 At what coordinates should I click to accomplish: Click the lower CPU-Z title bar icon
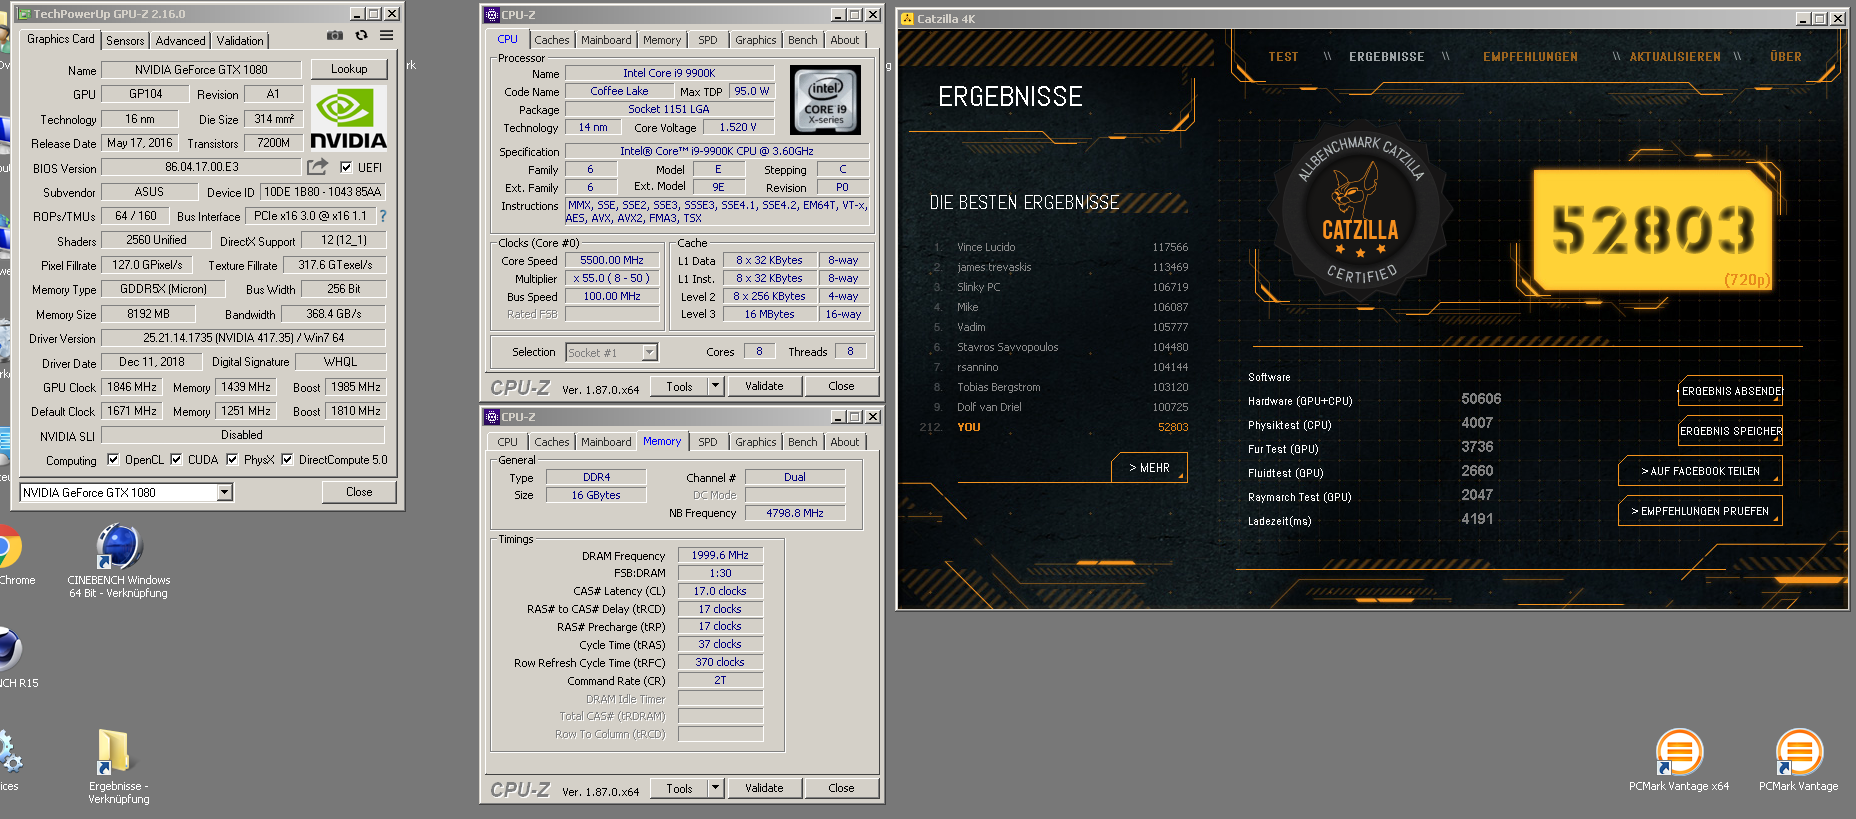pos(492,417)
